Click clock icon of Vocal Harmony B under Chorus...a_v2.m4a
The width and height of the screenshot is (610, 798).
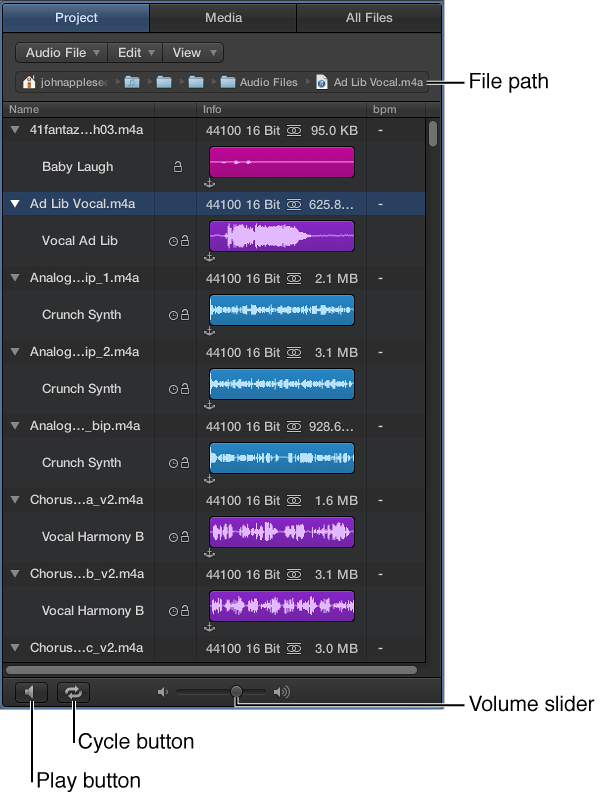tap(173, 537)
